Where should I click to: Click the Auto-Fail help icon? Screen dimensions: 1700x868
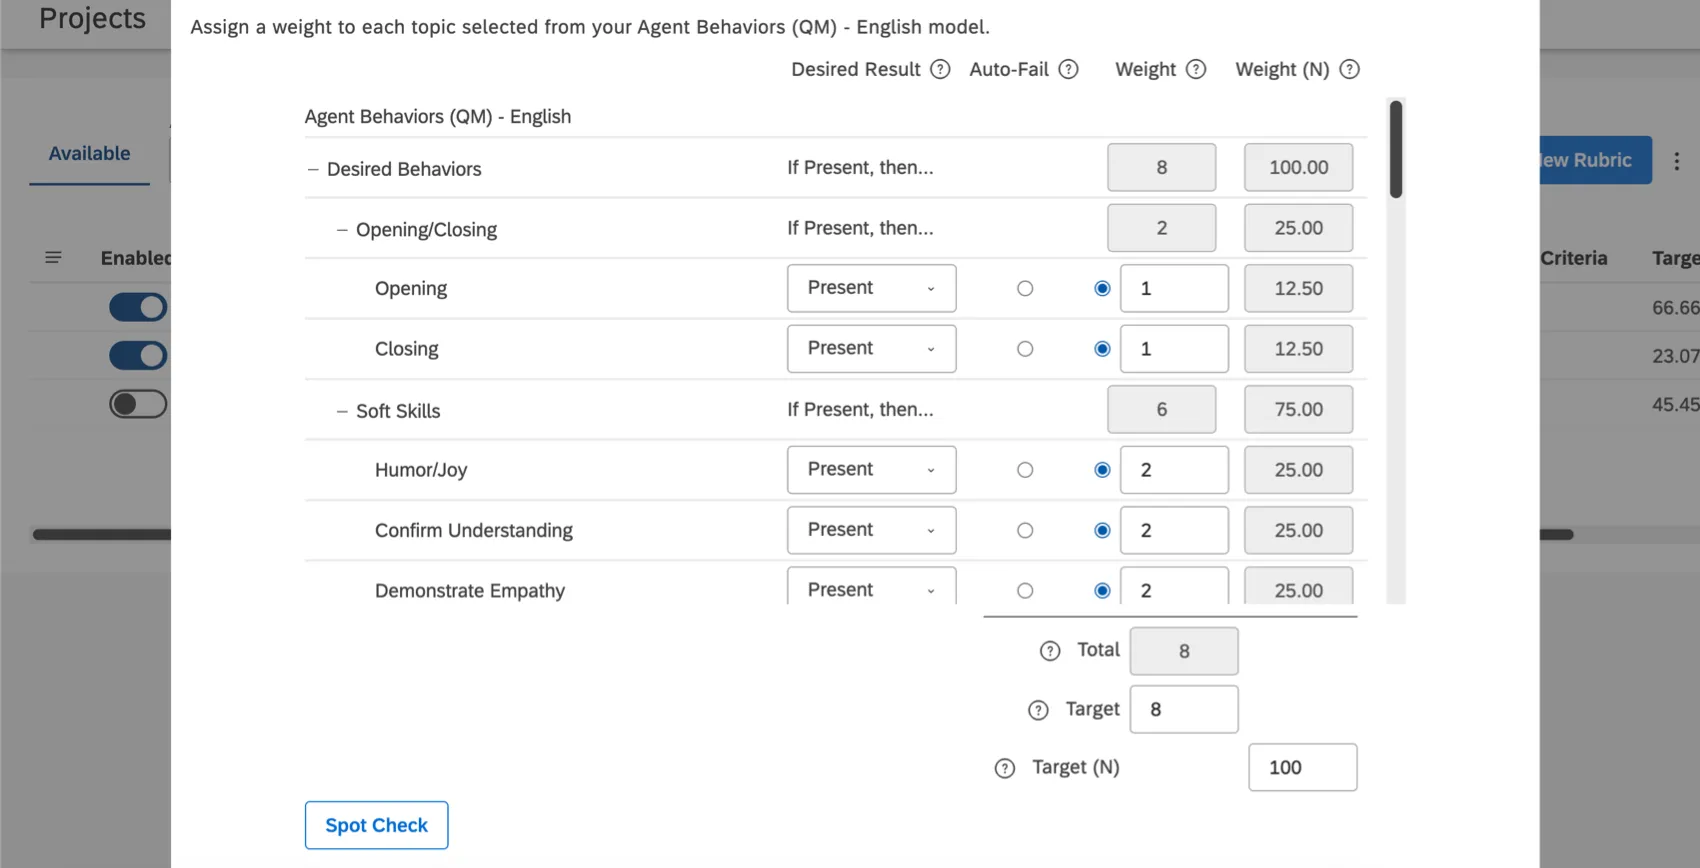click(x=1068, y=70)
